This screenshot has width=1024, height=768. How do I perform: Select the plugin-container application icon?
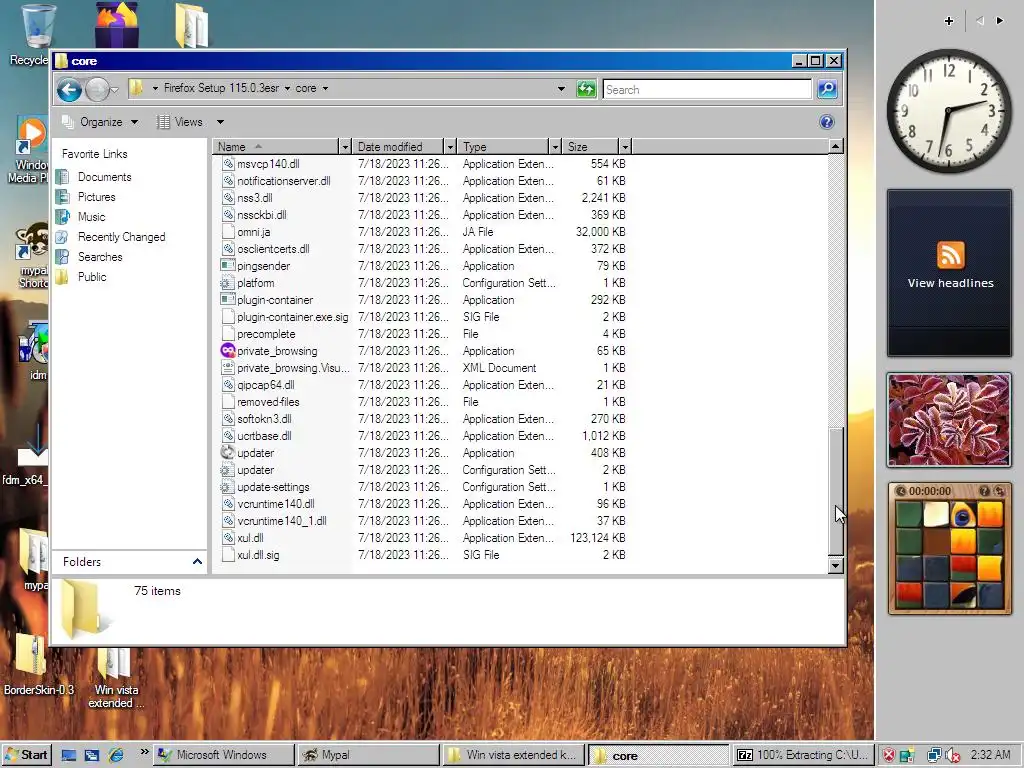(x=227, y=300)
